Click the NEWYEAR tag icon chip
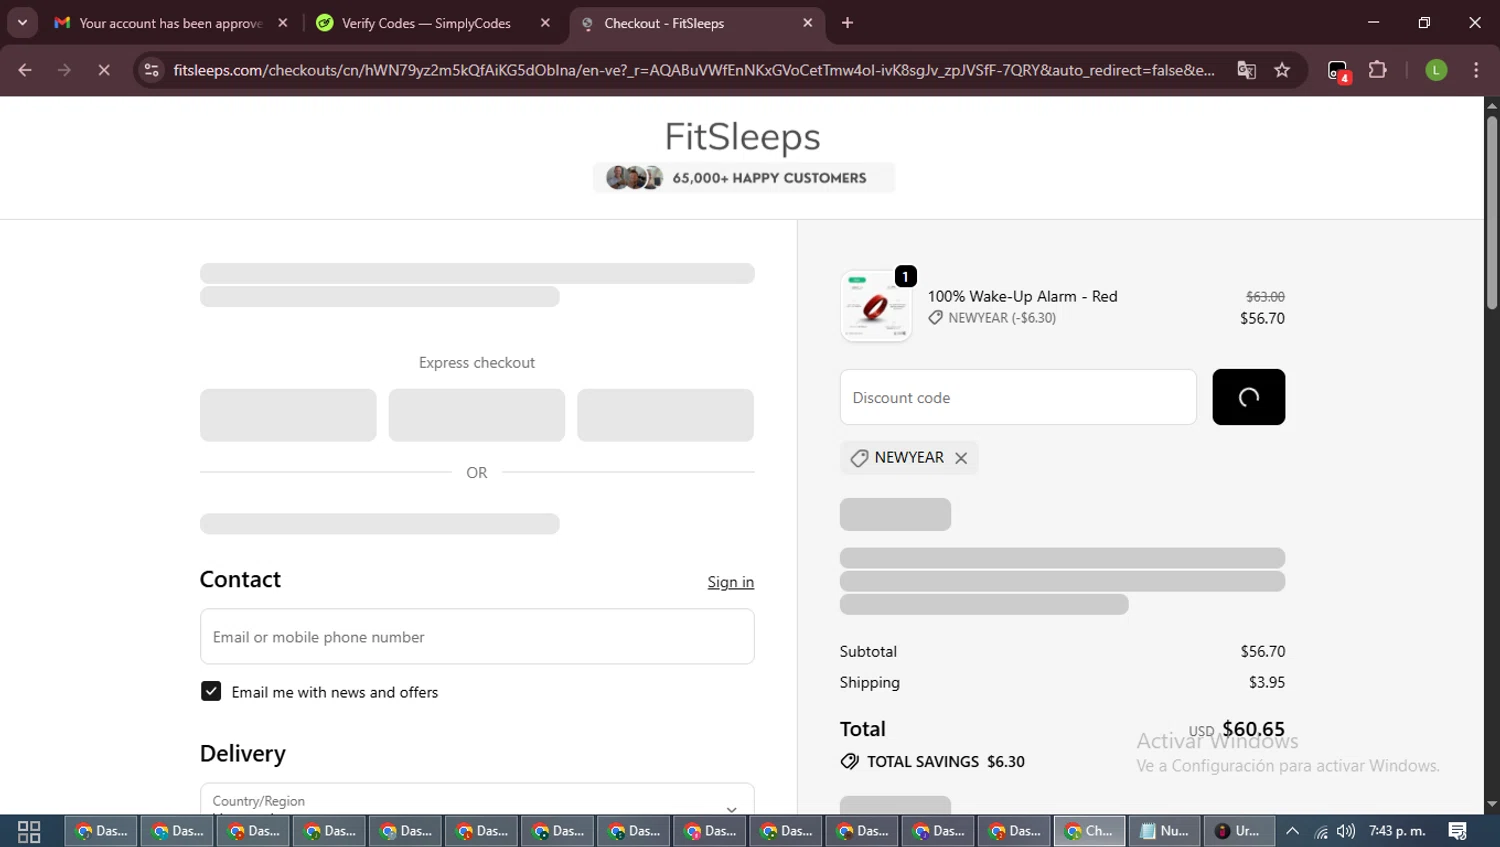Screen dimensions: 1500x847 [909, 457]
